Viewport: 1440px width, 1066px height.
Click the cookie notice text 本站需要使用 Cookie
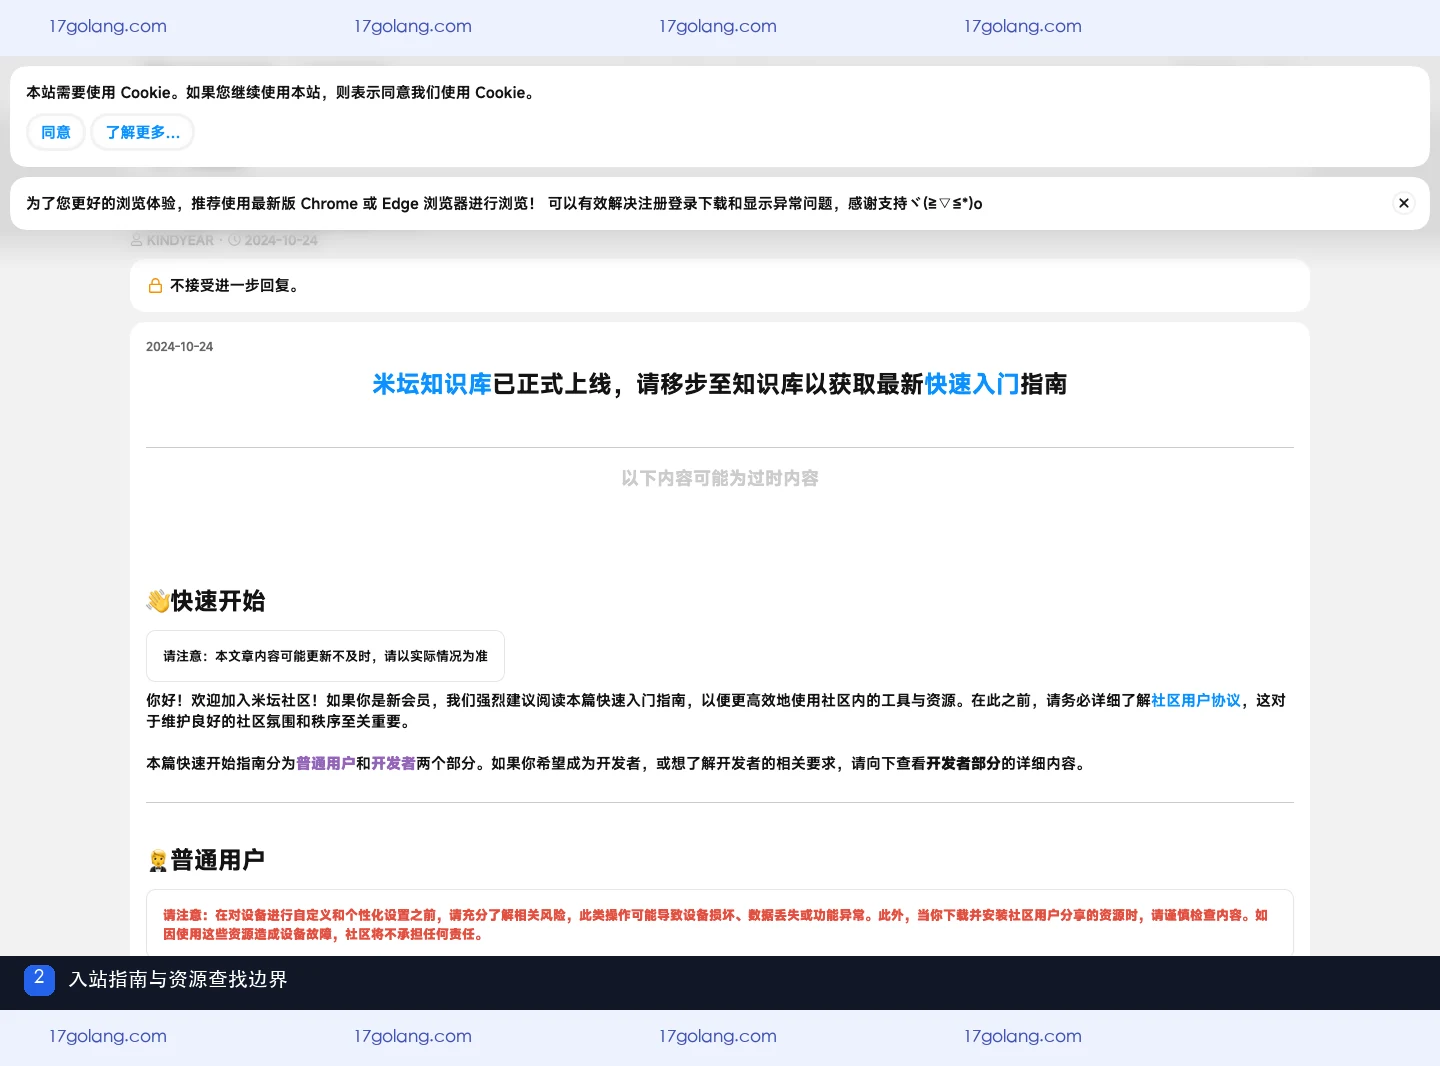pos(281,93)
